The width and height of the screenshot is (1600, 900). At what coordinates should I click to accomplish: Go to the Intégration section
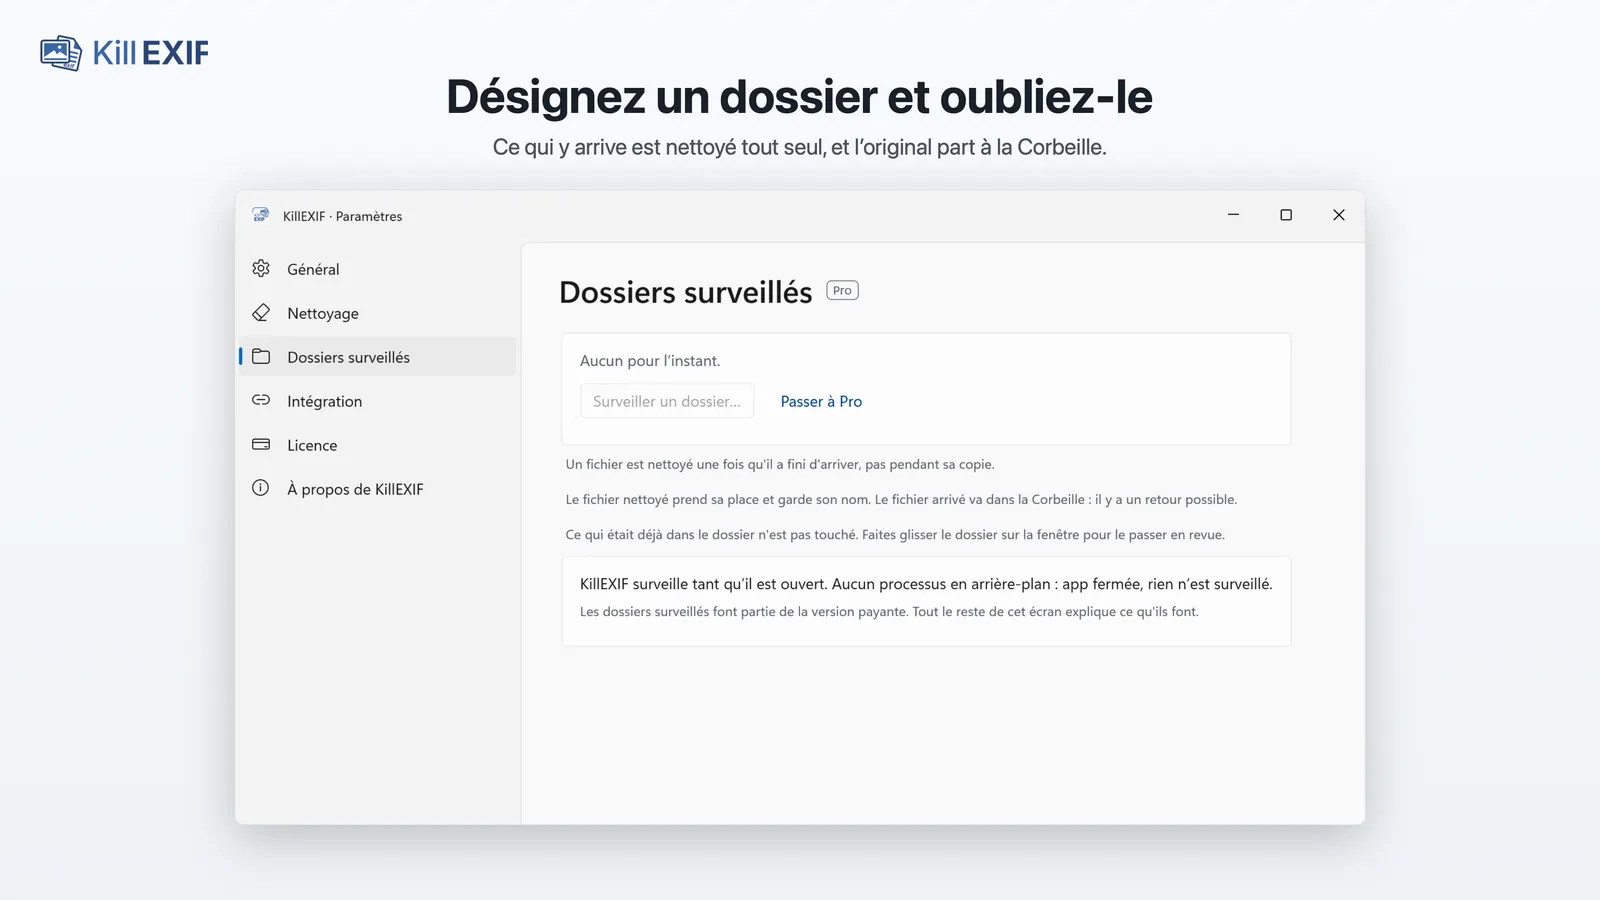pyautogui.click(x=378, y=401)
